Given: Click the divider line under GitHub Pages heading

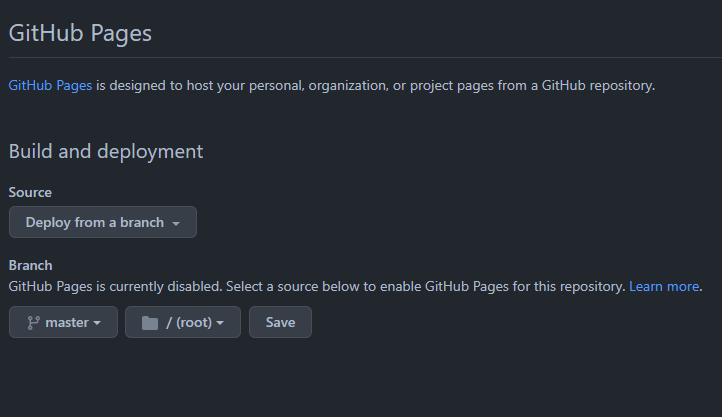Looking at the screenshot, I should pyautogui.click(x=365, y=58).
